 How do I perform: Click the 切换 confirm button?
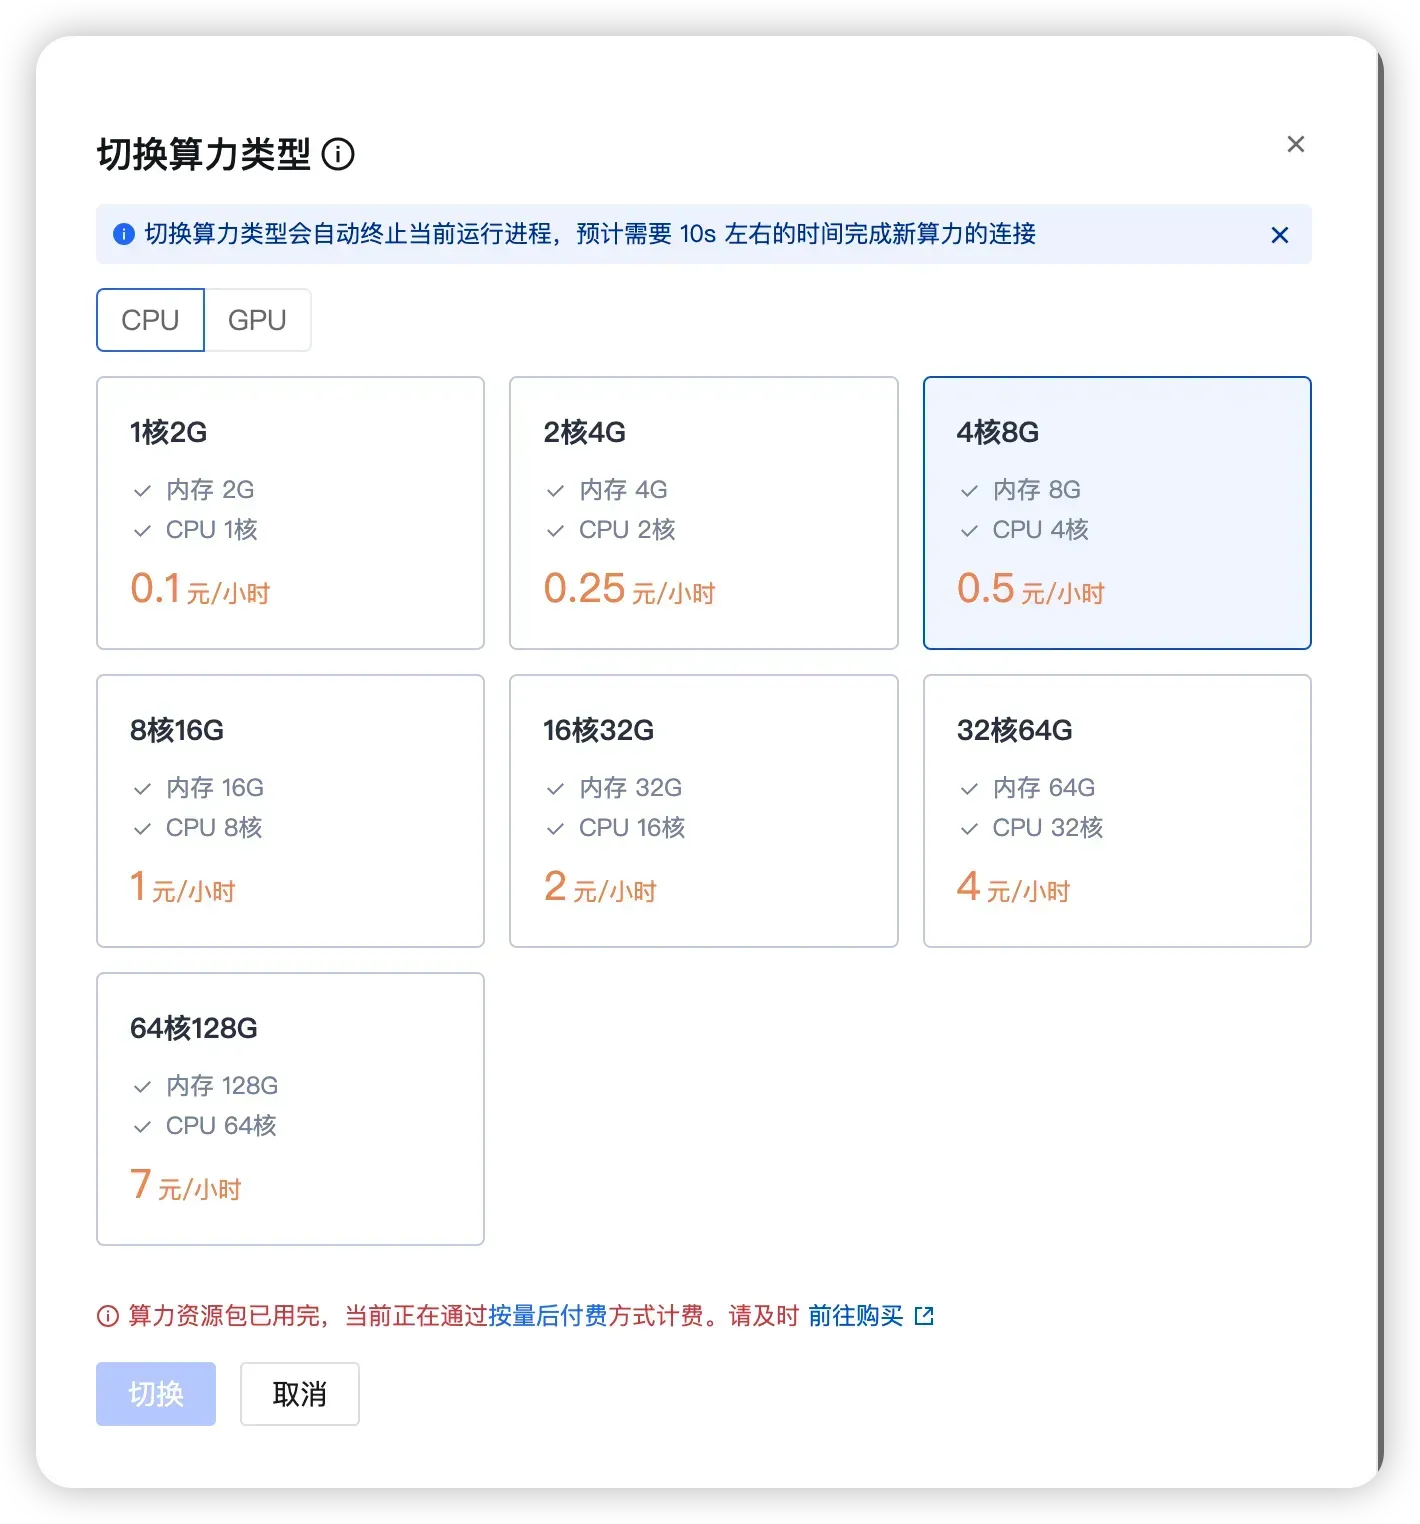155,1394
